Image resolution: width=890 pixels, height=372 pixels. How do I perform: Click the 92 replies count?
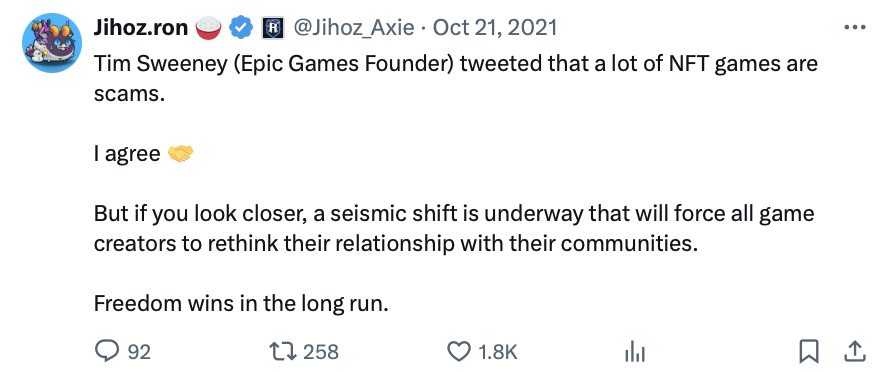[139, 352]
